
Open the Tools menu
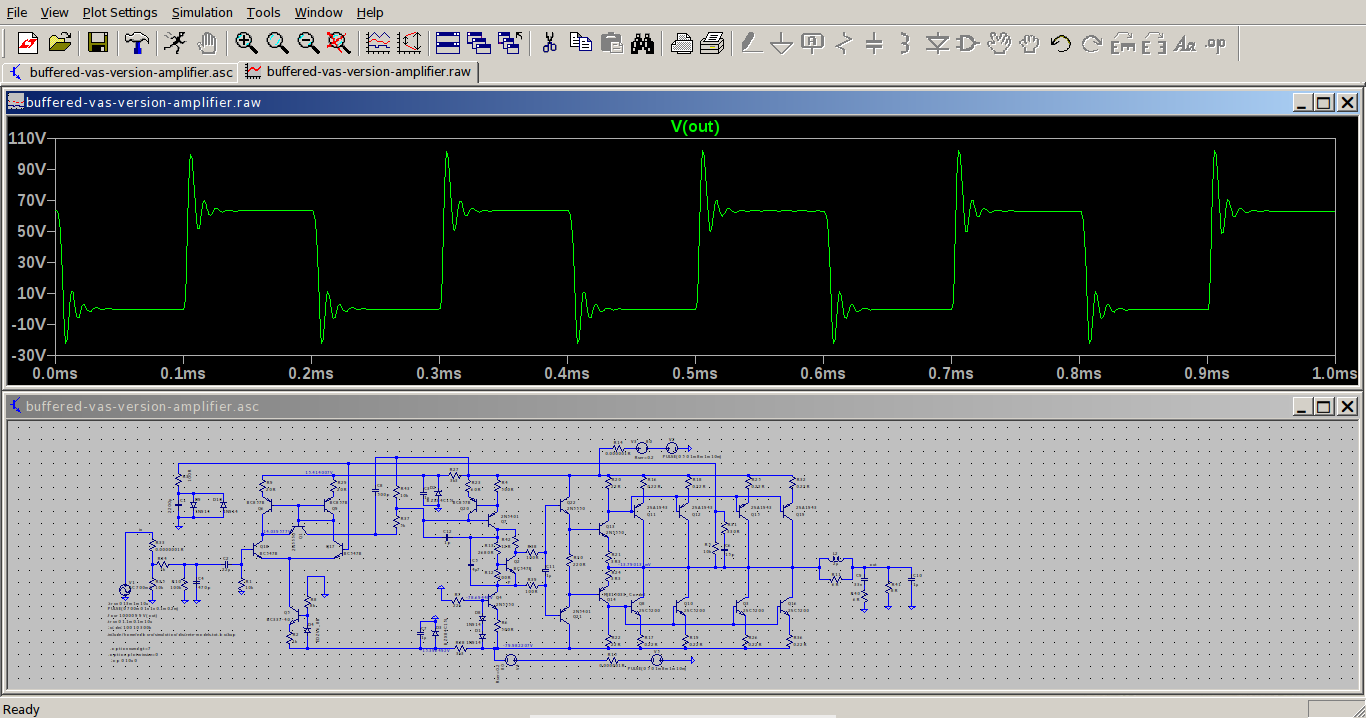pos(264,12)
